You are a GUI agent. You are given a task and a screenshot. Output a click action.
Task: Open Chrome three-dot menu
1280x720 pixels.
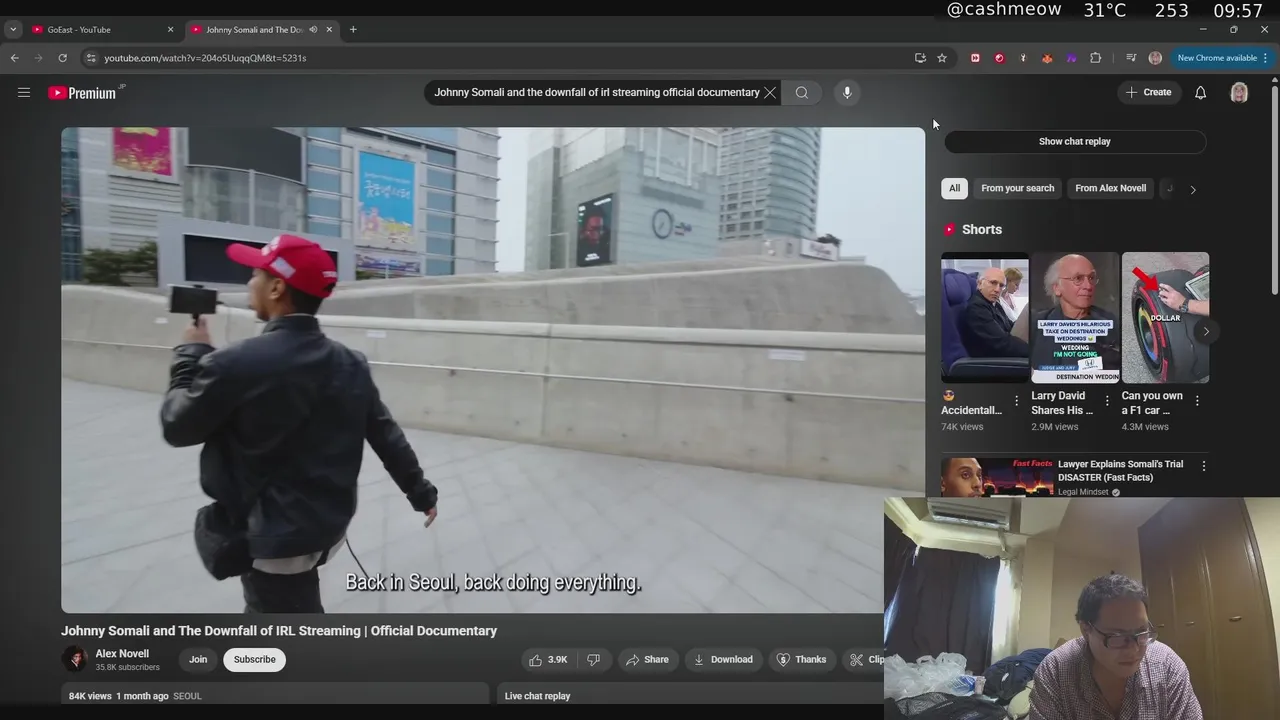(1265, 58)
